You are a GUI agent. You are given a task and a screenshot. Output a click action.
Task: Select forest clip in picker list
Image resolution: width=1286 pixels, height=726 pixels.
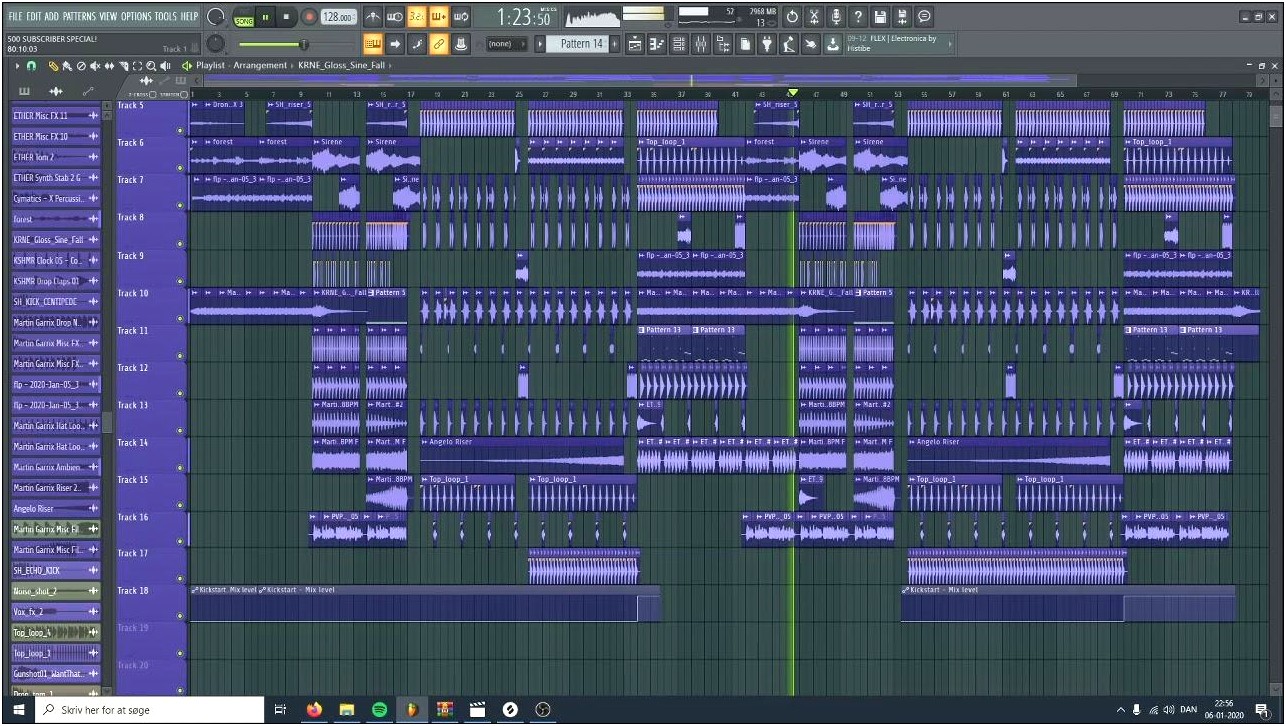(x=56, y=219)
